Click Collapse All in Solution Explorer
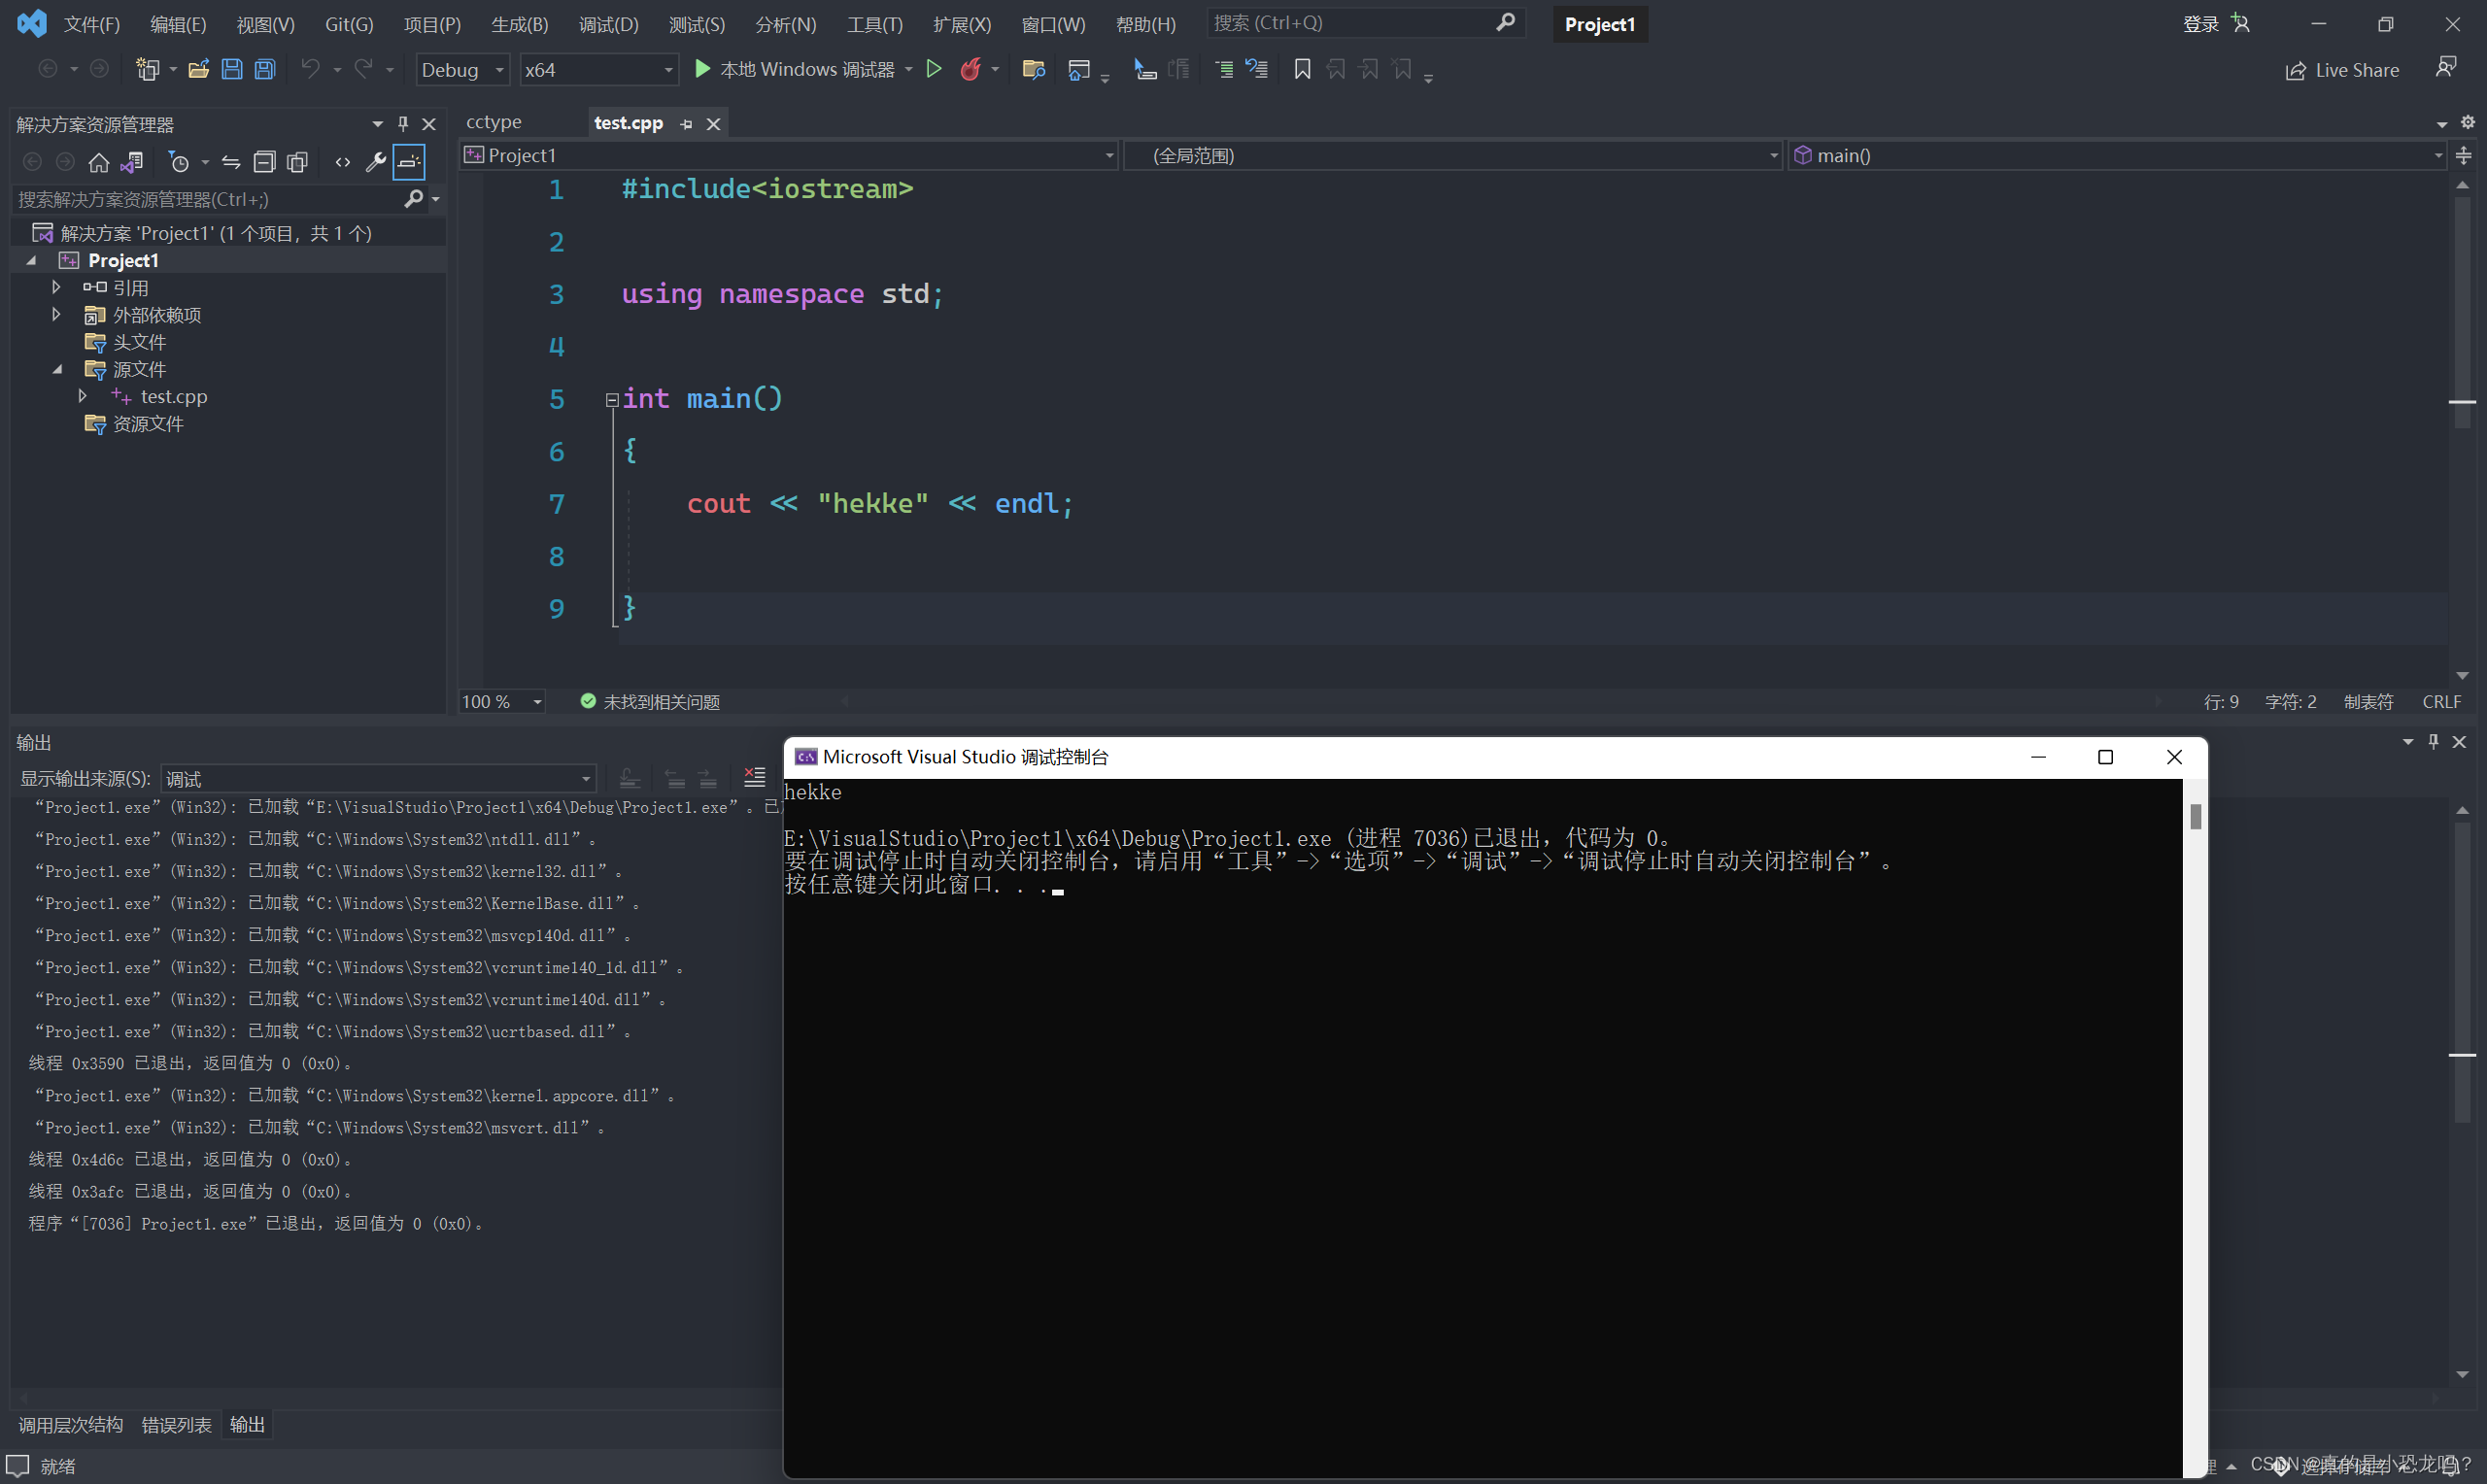The image size is (2487, 1484). pyautogui.click(x=264, y=162)
